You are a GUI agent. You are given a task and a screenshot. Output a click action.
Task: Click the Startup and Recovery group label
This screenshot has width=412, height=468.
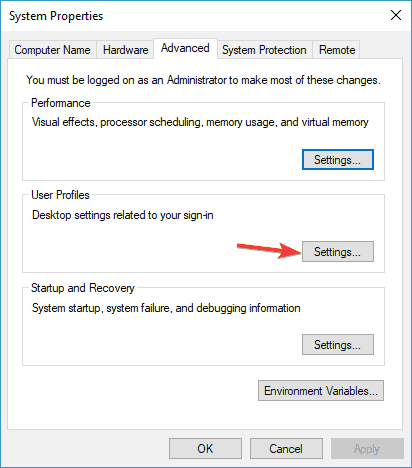coord(83,288)
